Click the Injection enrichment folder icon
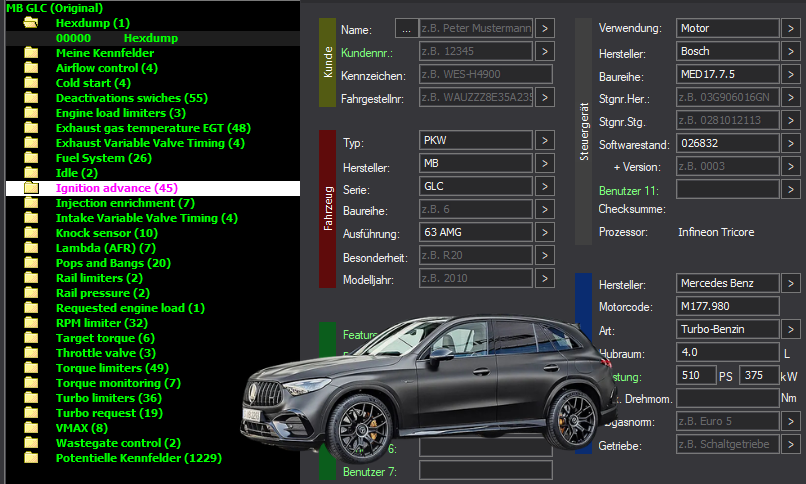The height and width of the screenshot is (484, 806). coord(31,202)
